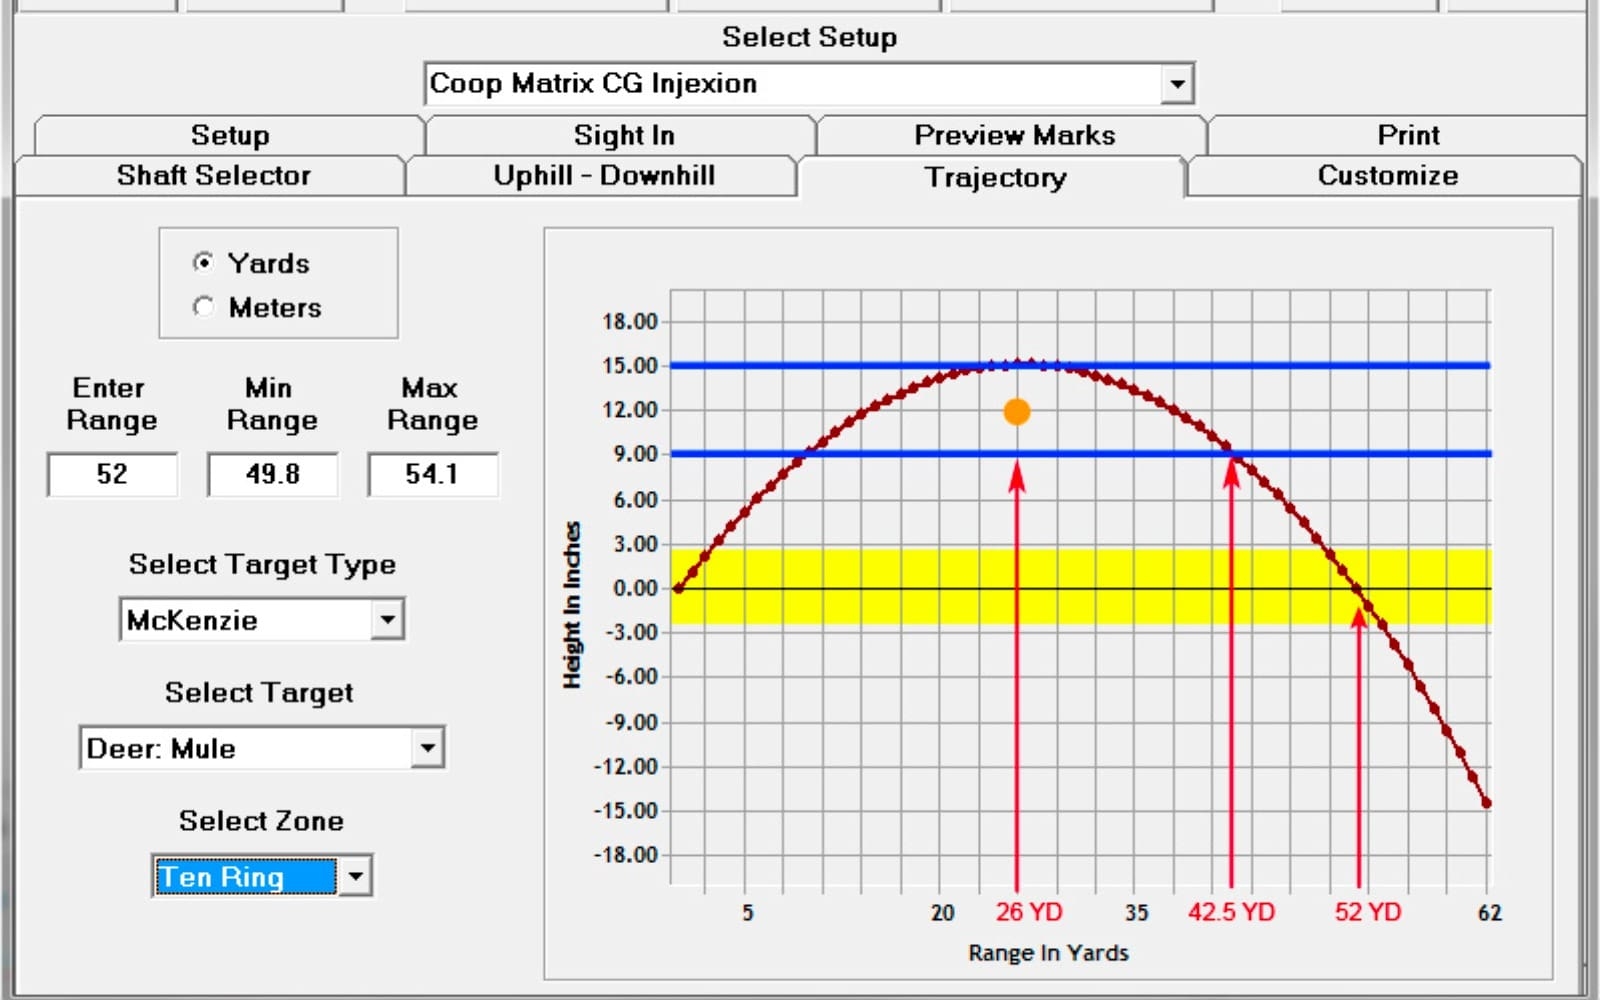Expand the Select Target Type dropdown
Image resolution: width=1600 pixels, height=1000 pixels.
(387, 620)
